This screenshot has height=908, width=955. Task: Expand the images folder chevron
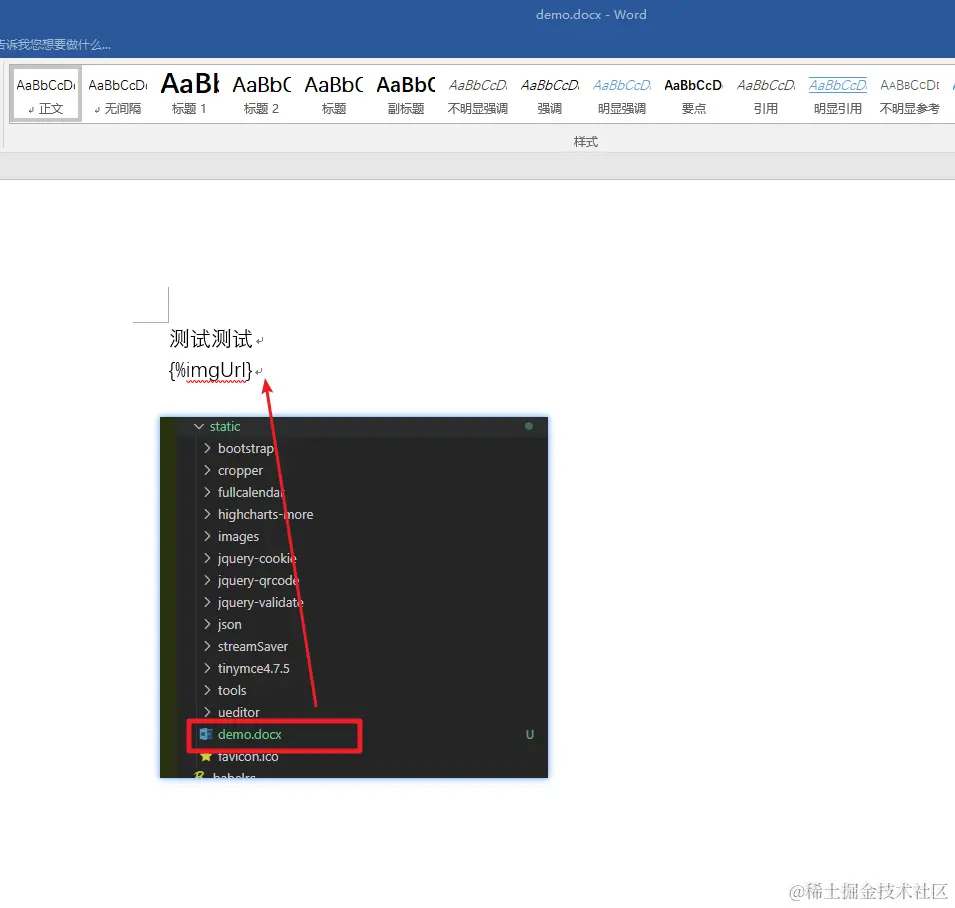coord(207,536)
